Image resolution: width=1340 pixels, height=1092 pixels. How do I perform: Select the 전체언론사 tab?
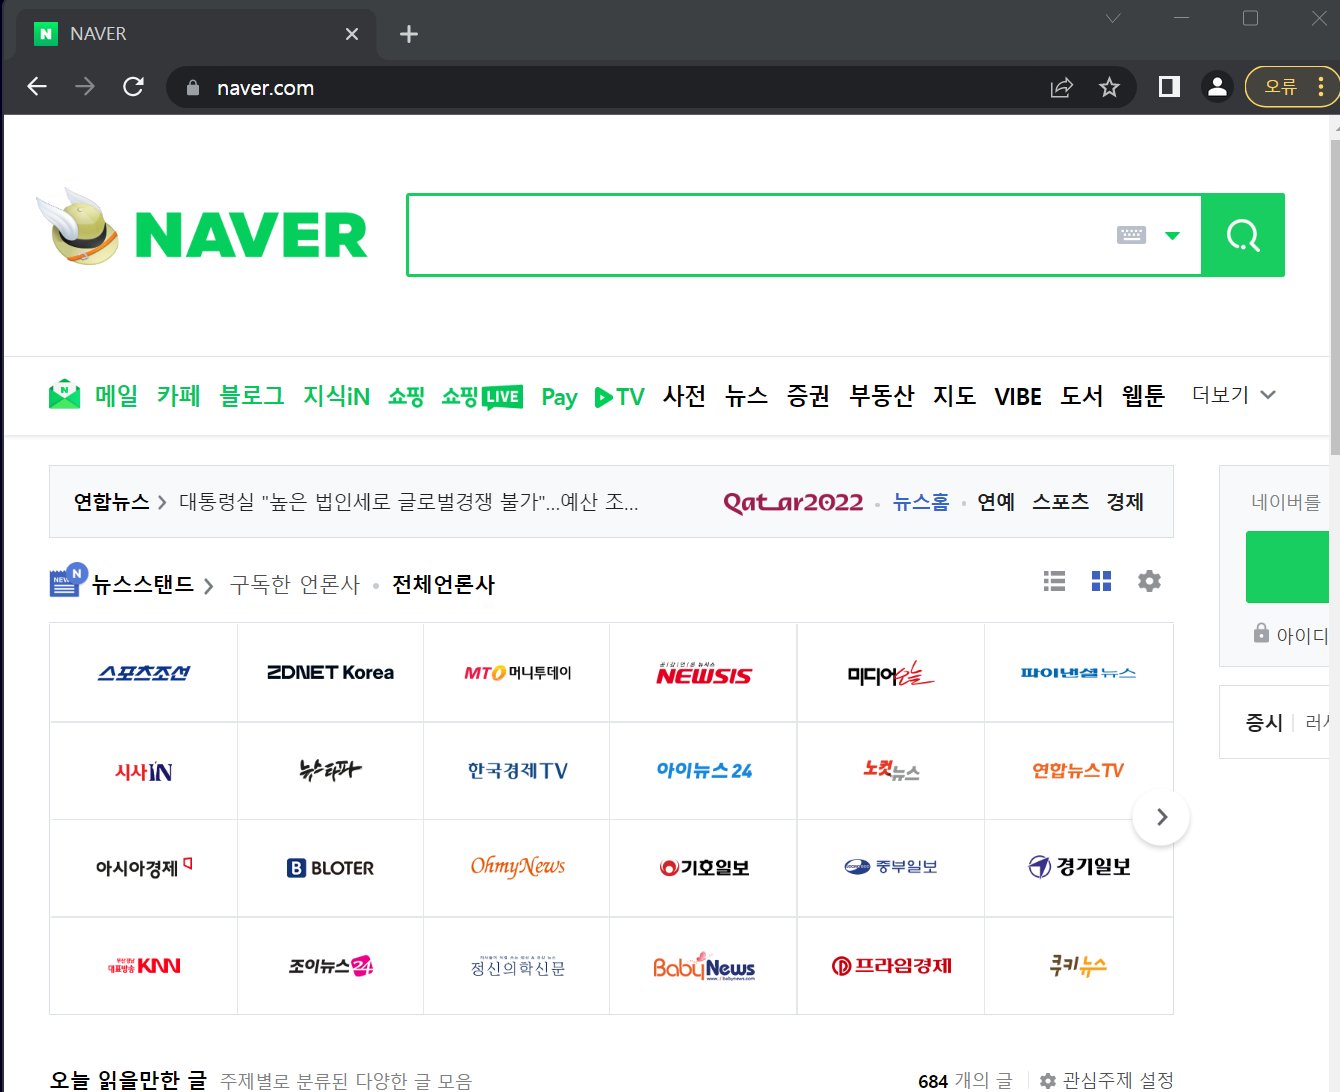click(444, 584)
